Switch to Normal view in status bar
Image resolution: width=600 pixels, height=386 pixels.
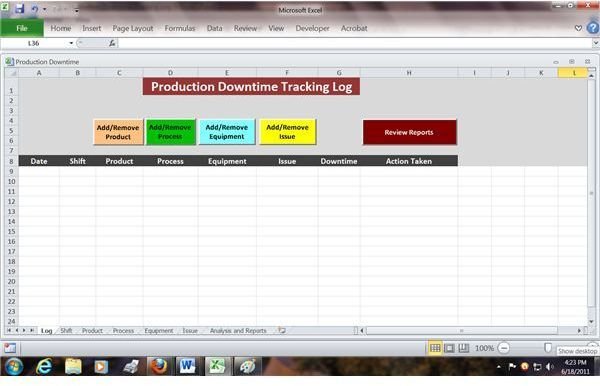click(x=435, y=348)
